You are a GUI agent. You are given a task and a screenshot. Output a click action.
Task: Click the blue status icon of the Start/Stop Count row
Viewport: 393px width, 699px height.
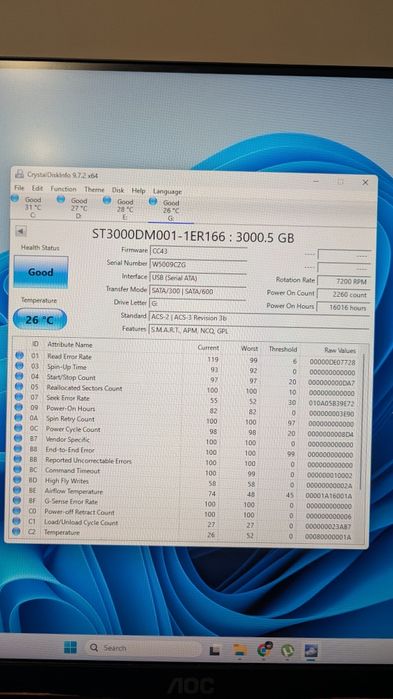click(x=19, y=376)
